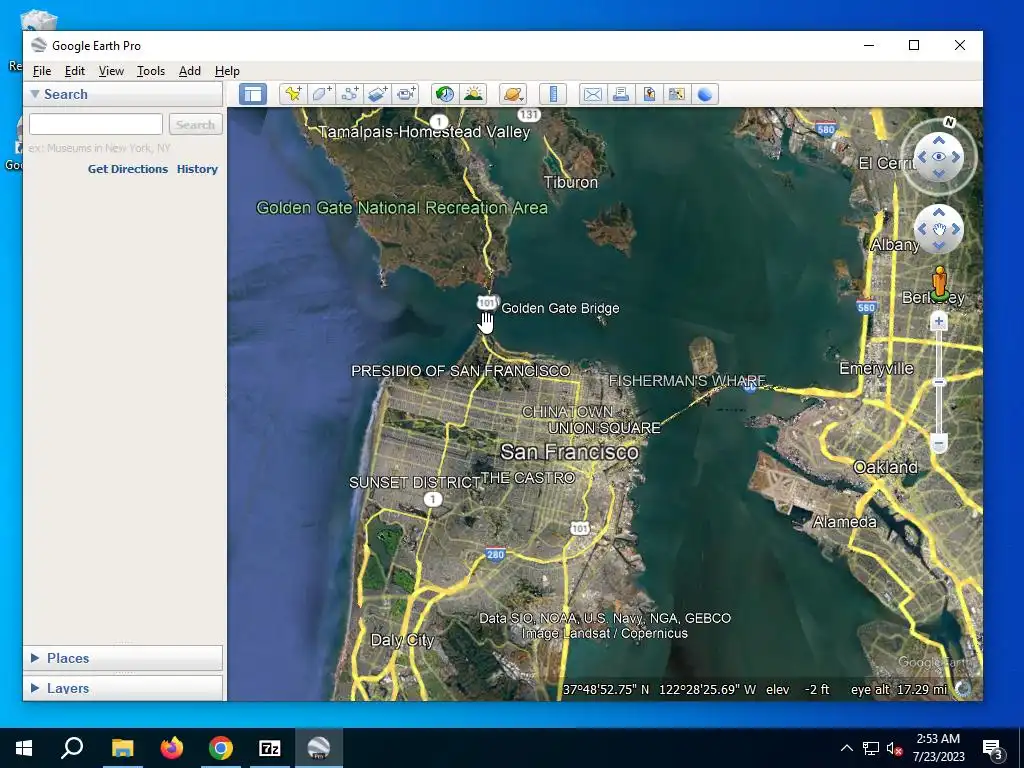Open File Explorer from taskbar
Viewport: 1024px width, 768px height.
[x=122, y=748]
